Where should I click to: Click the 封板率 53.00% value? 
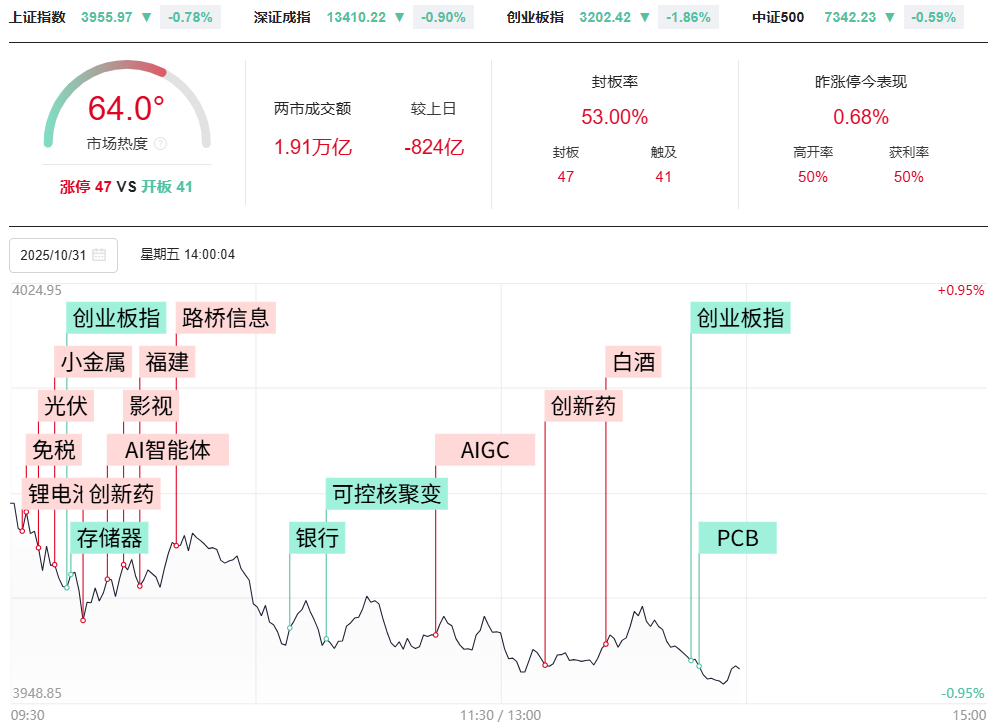pos(614,117)
